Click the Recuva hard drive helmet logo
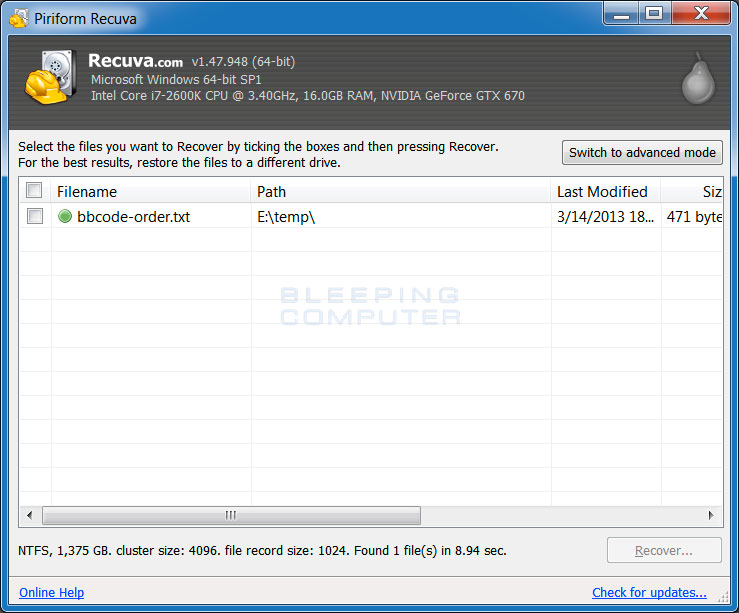 (x=46, y=77)
